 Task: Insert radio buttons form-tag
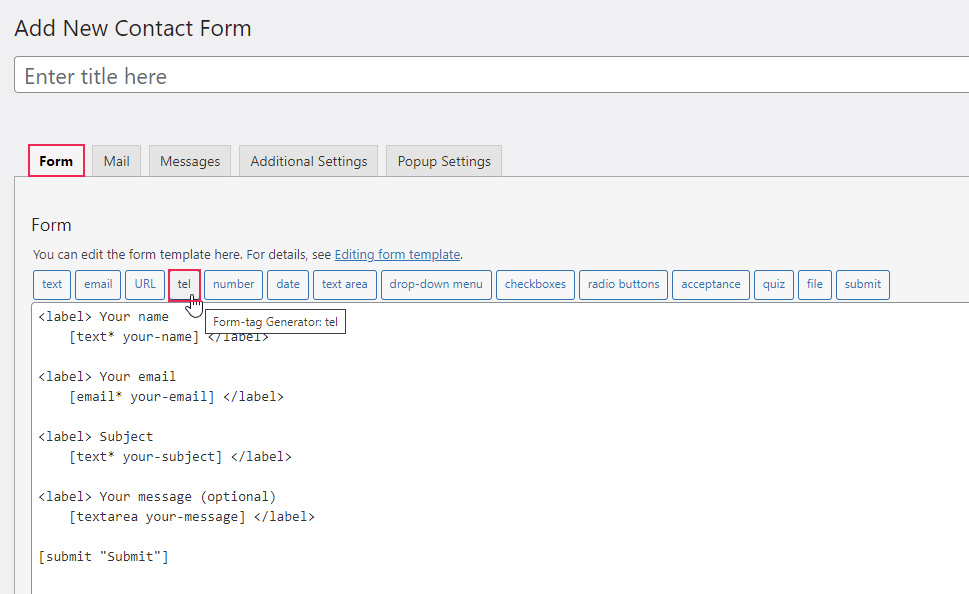(623, 284)
